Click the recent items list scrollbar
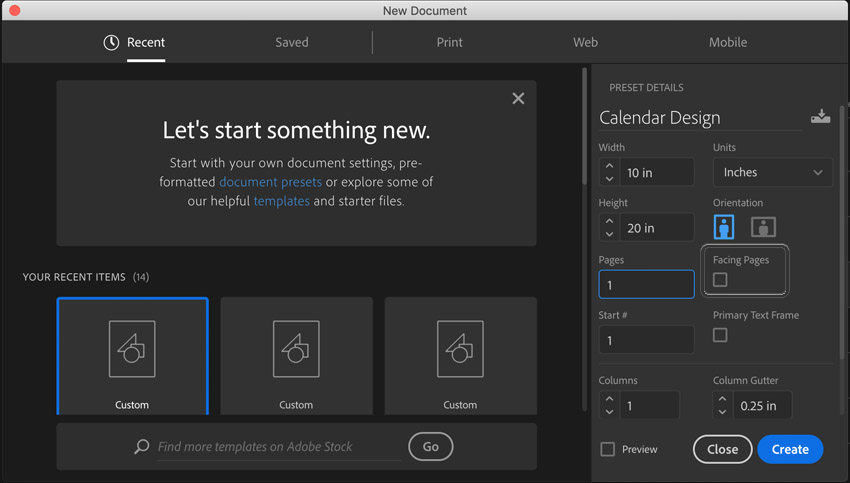 (x=584, y=126)
